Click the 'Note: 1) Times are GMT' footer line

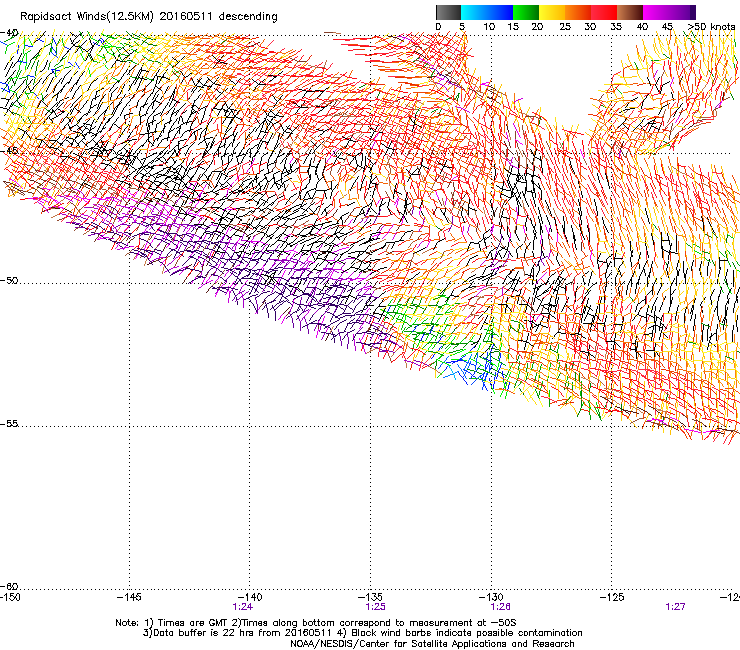pos(316,623)
